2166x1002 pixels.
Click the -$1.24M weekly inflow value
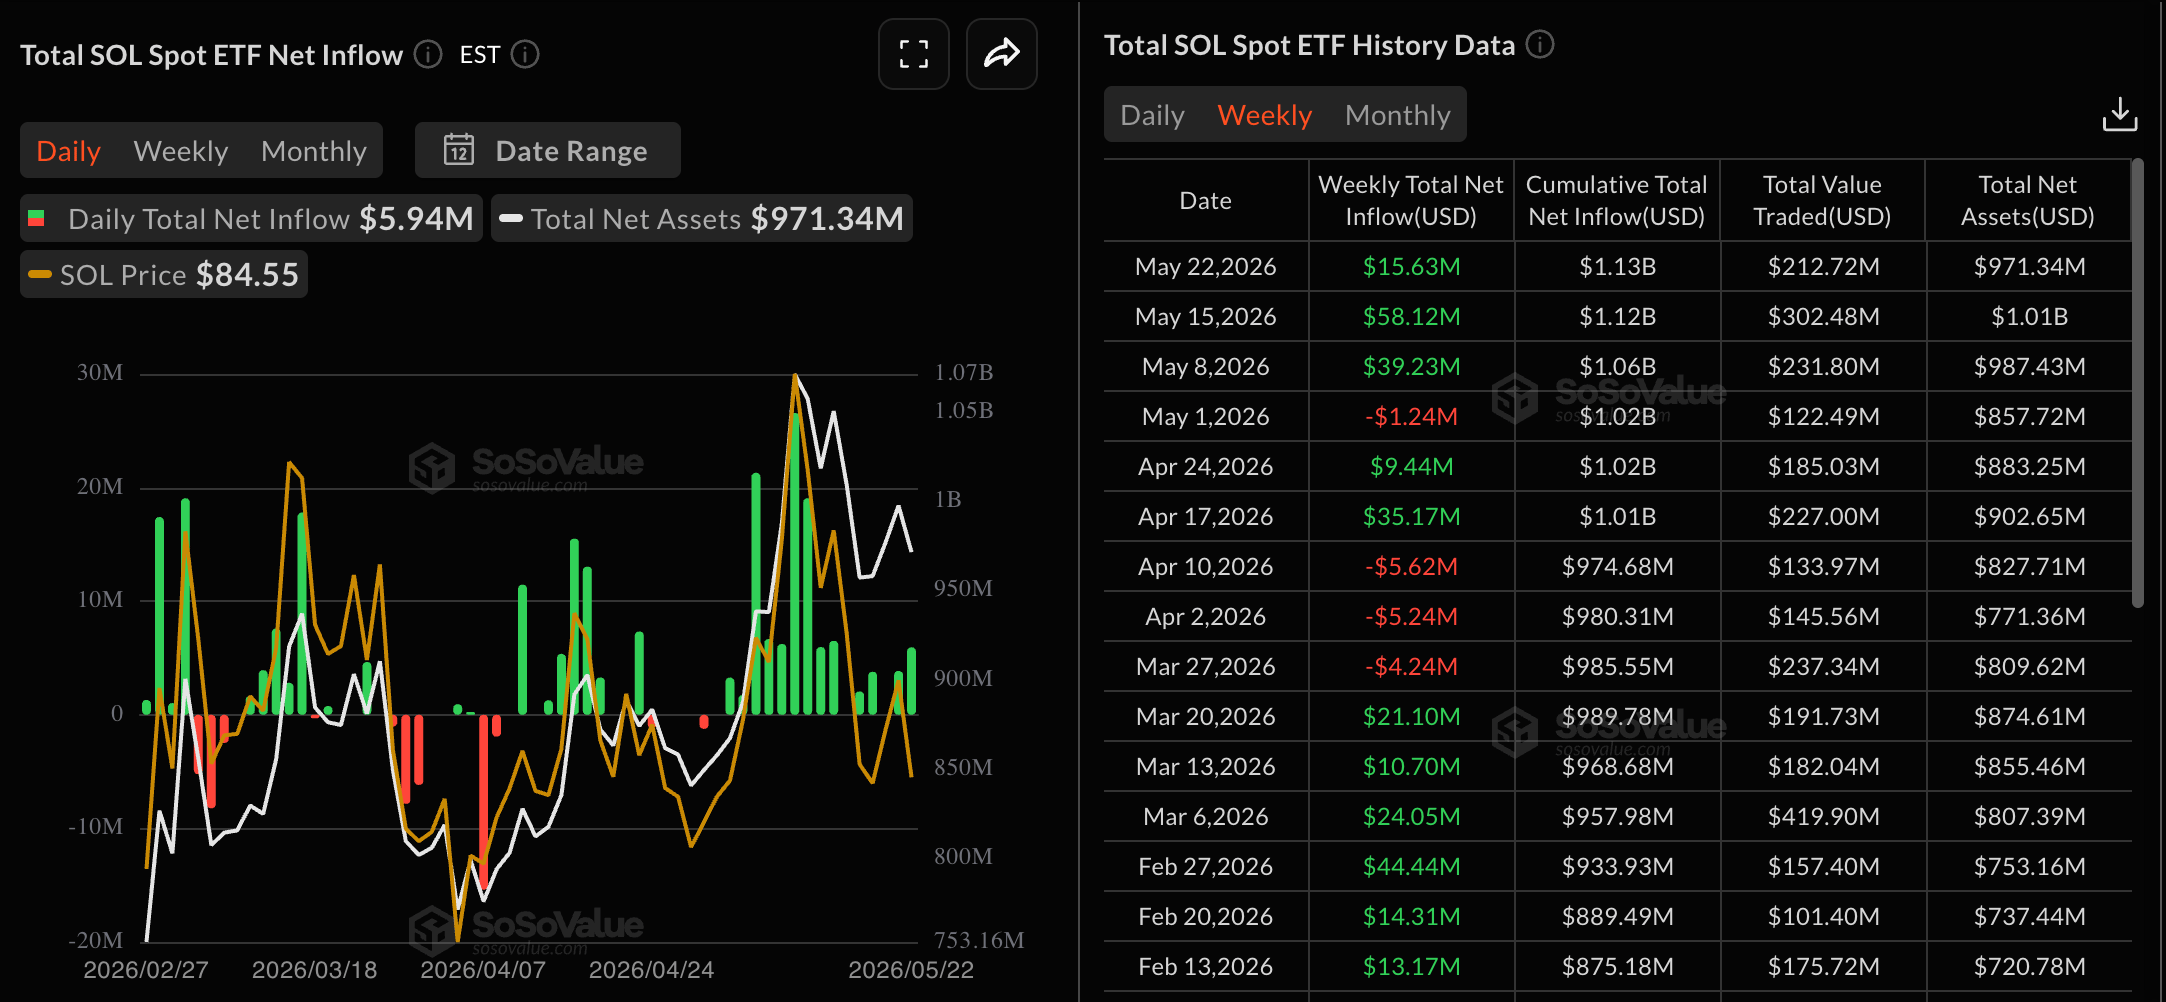tap(1411, 416)
